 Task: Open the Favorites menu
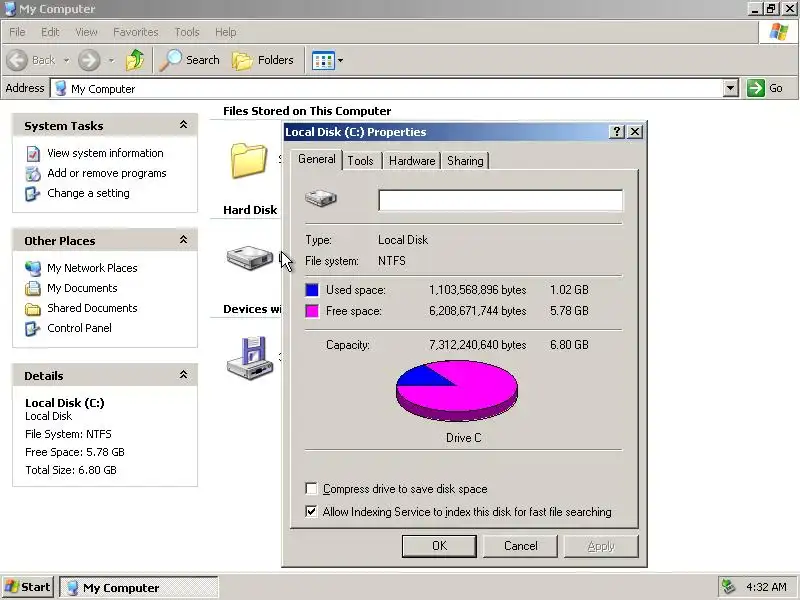pyautogui.click(x=136, y=32)
